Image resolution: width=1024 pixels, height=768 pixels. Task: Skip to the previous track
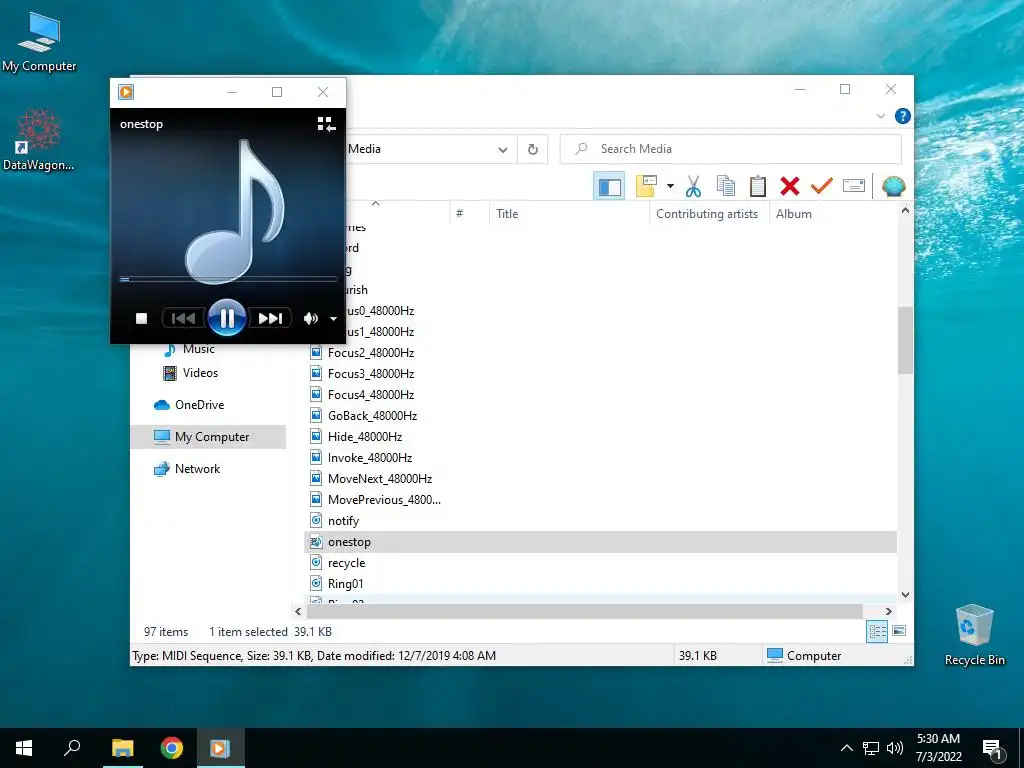point(183,318)
